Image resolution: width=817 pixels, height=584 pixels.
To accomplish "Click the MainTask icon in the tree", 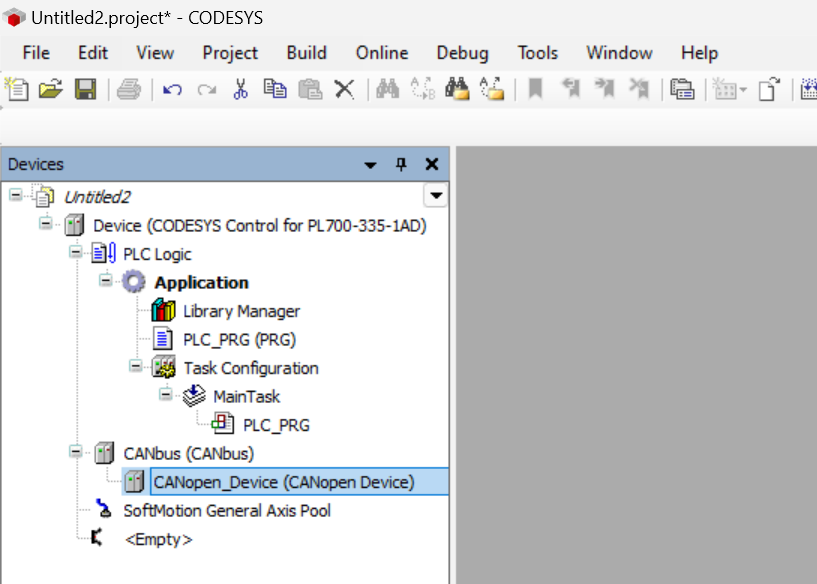I will click(194, 396).
